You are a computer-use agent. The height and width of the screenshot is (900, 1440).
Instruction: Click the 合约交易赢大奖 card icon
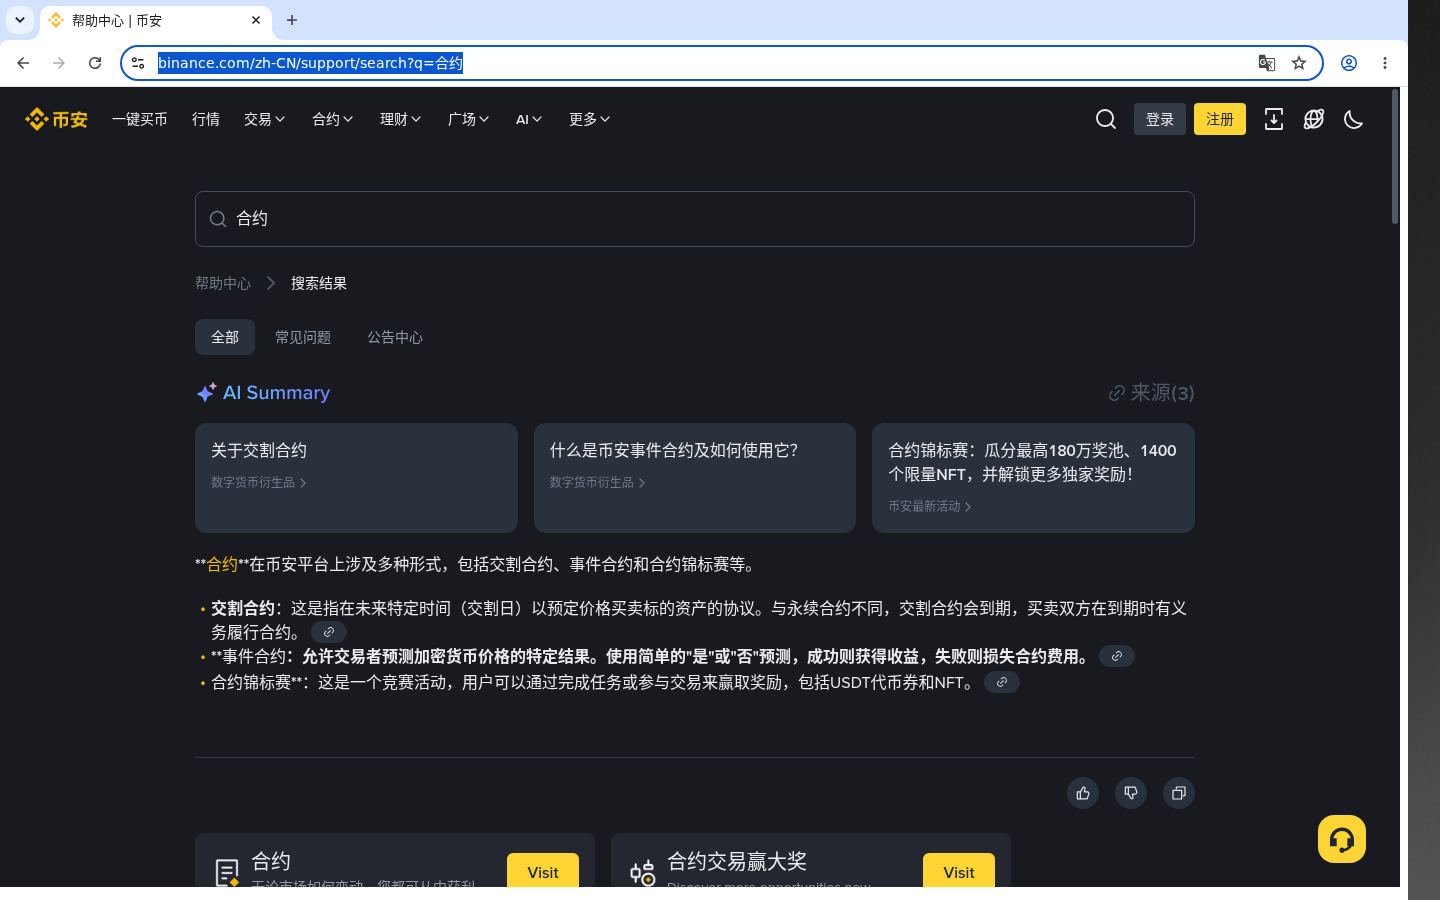pos(643,873)
